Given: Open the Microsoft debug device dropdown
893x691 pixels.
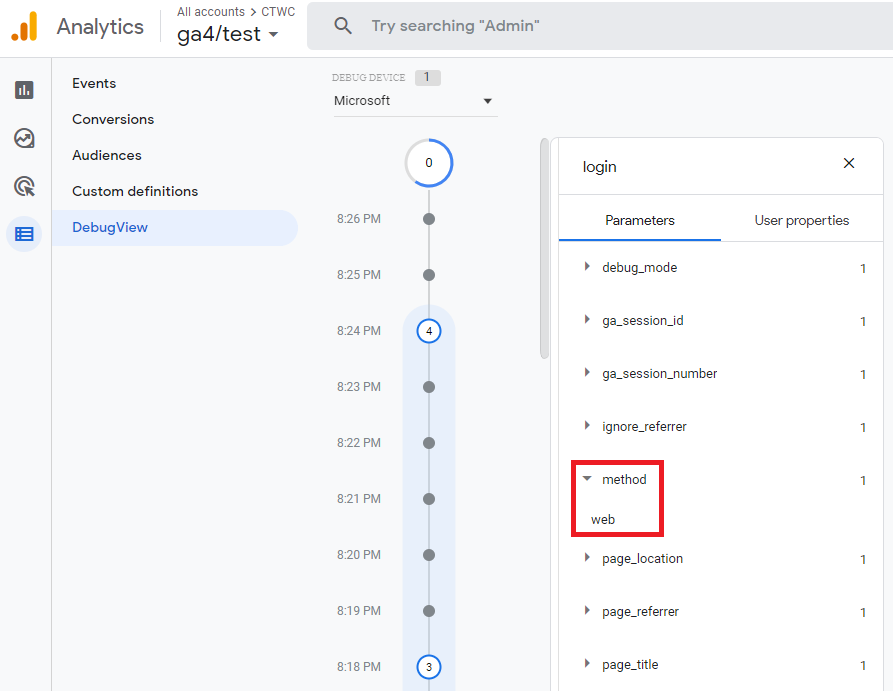Looking at the screenshot, I should (415, 101).
